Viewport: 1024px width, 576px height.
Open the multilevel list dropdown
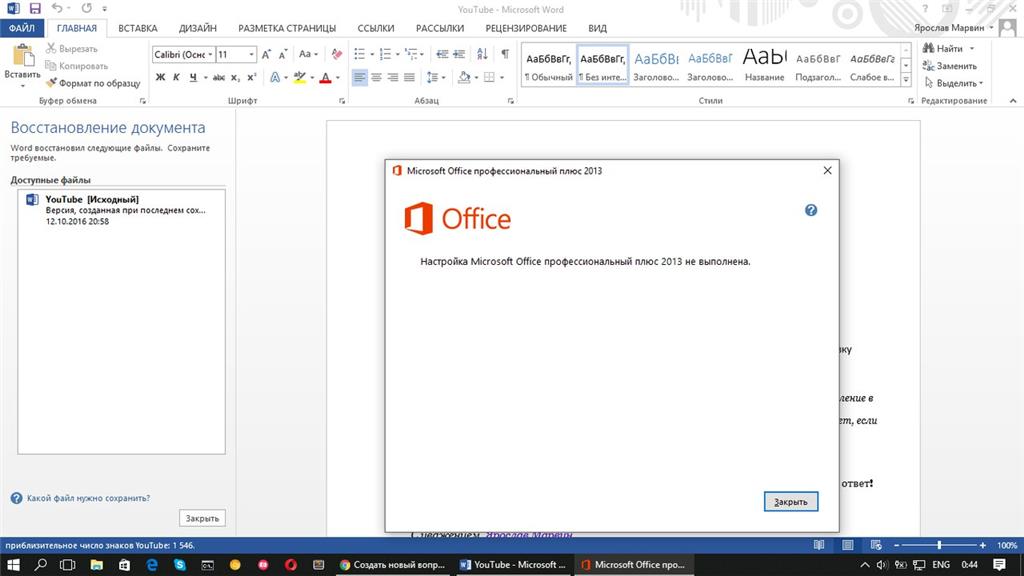click(x=423, y=54)
